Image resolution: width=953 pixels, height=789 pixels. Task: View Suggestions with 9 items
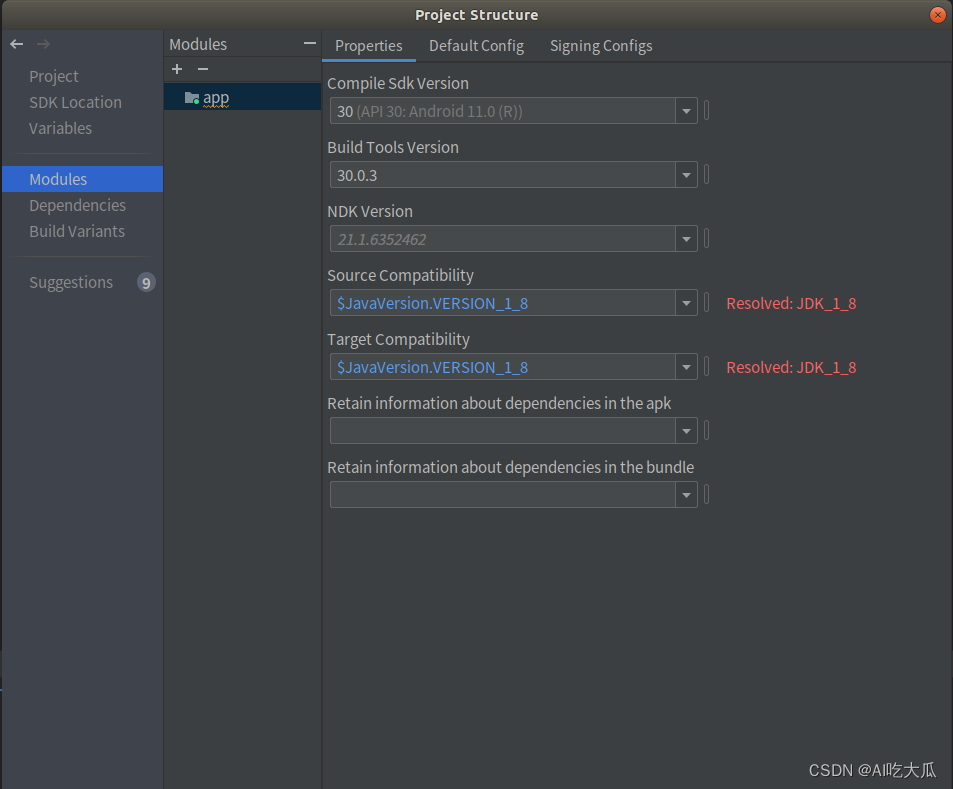click(71, 282)
